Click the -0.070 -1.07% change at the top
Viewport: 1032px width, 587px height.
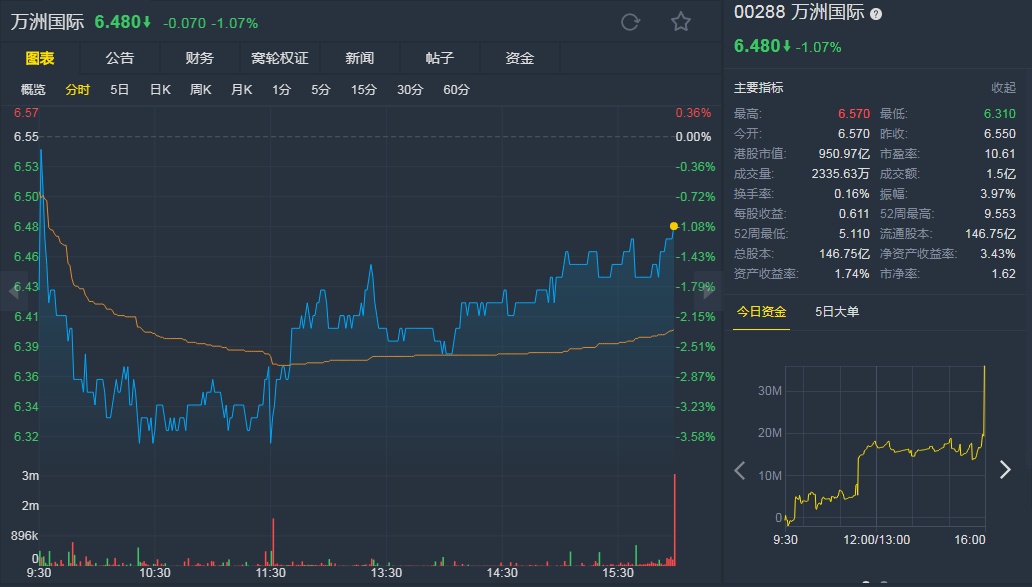coord(211,23)
